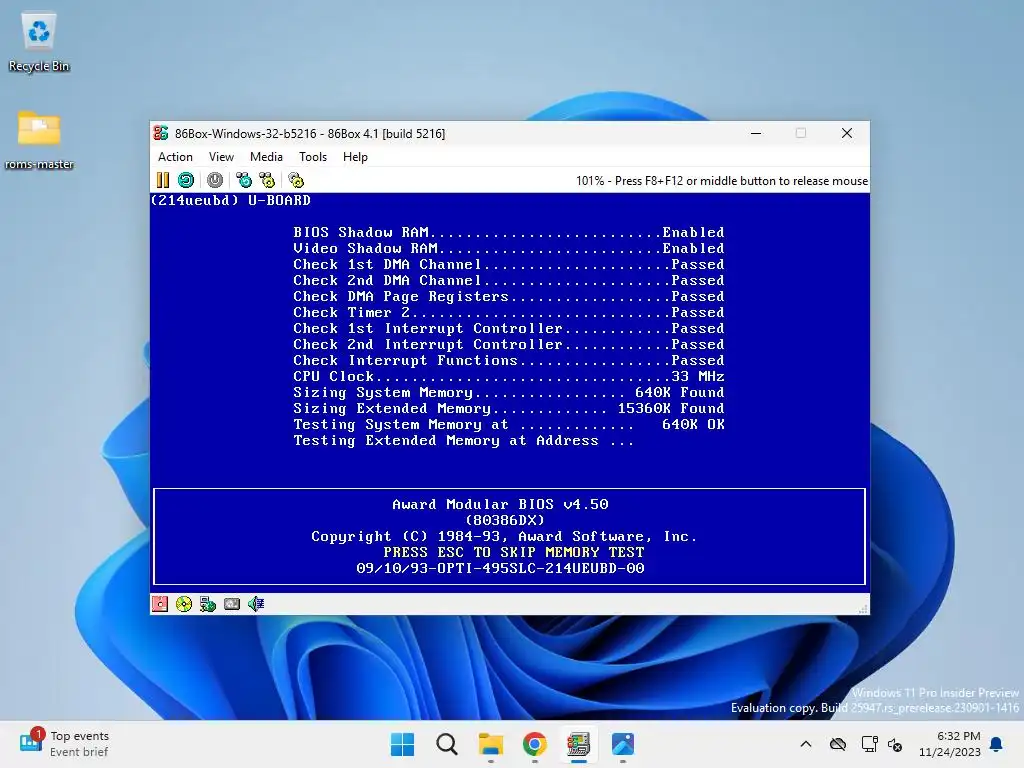Screen dimensions: 1024x768
Task: Open the View menu
Action: click(x=221, y=157)
